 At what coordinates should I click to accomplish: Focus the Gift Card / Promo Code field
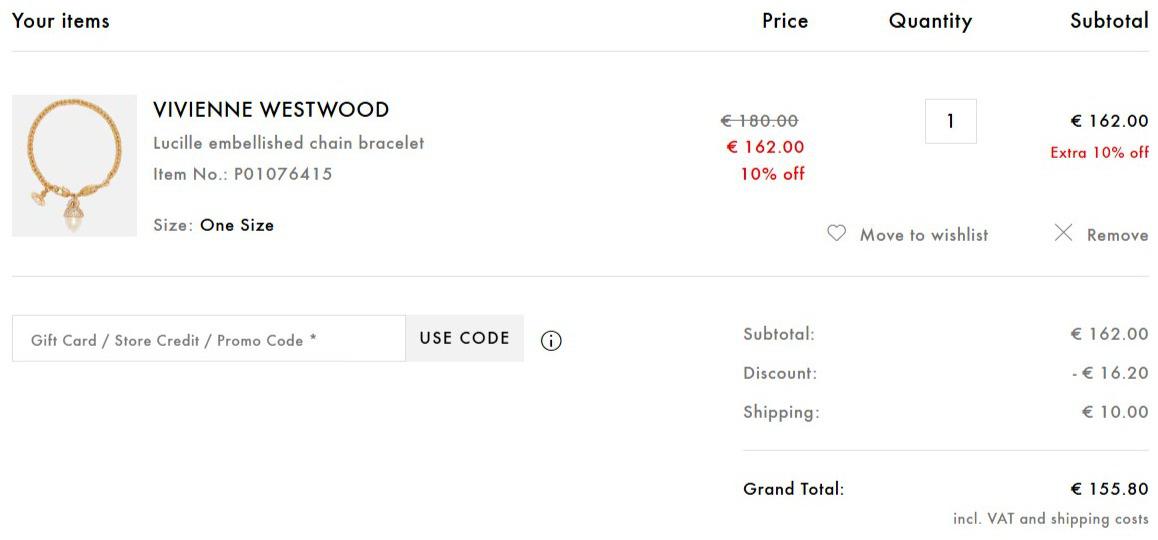tap(208, 339)
